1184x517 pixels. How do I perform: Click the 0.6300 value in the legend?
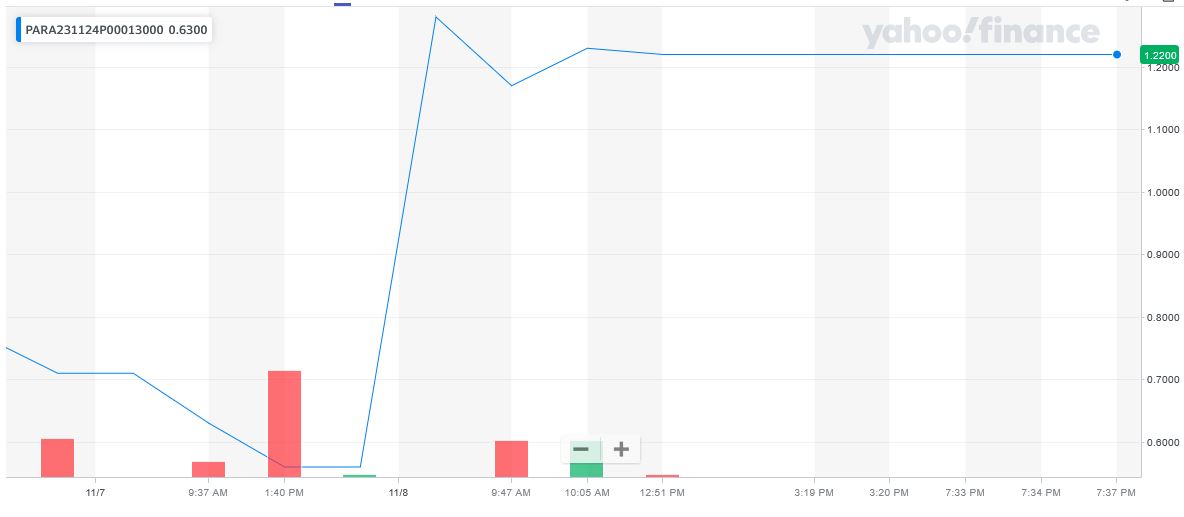[x=188, y=30]
